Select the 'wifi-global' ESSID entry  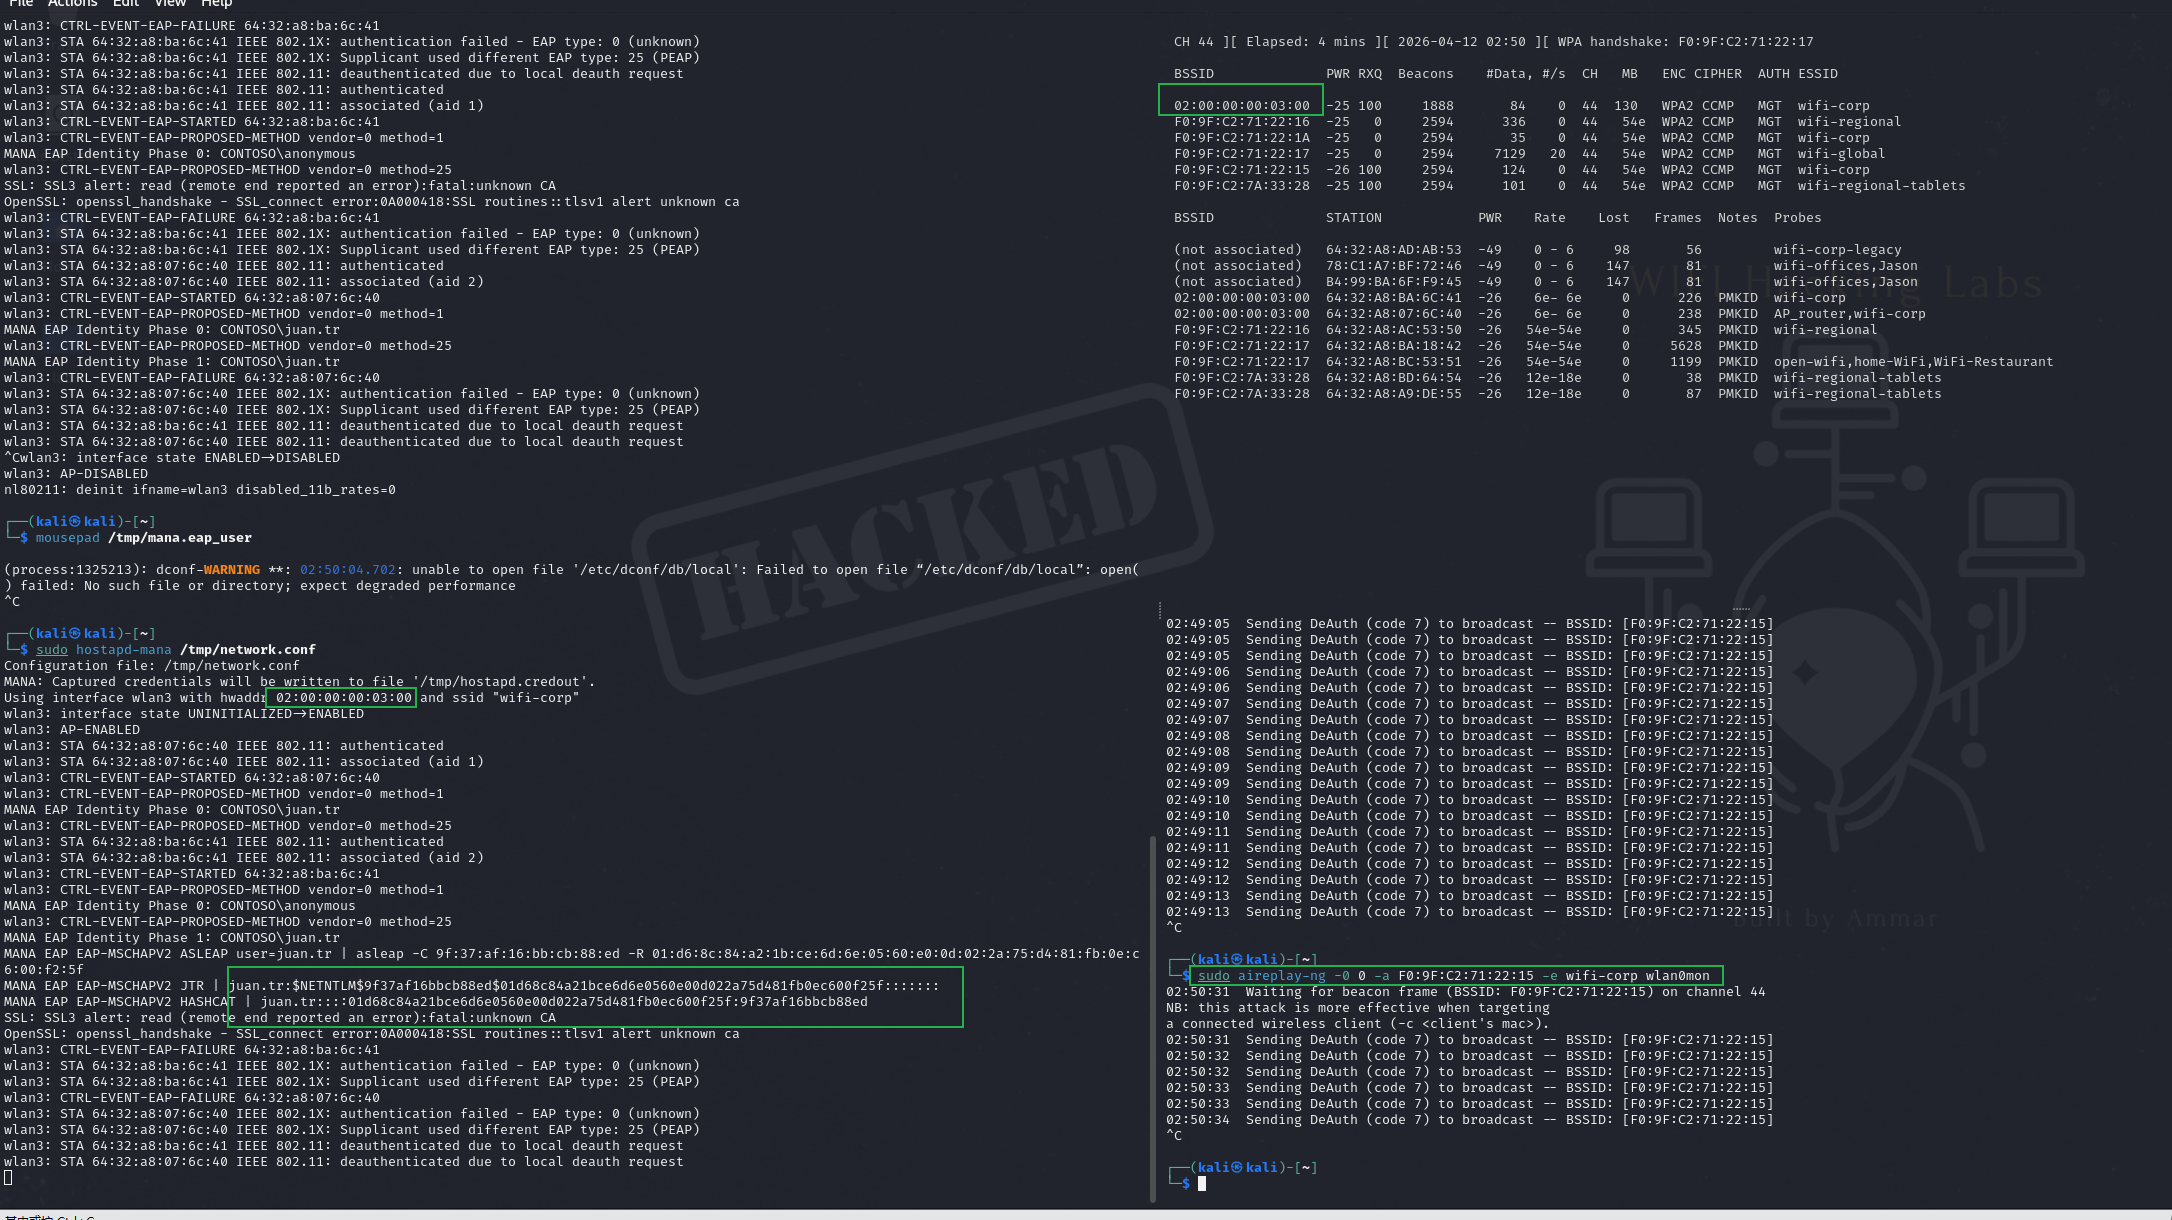click(x=1841, y=154)
